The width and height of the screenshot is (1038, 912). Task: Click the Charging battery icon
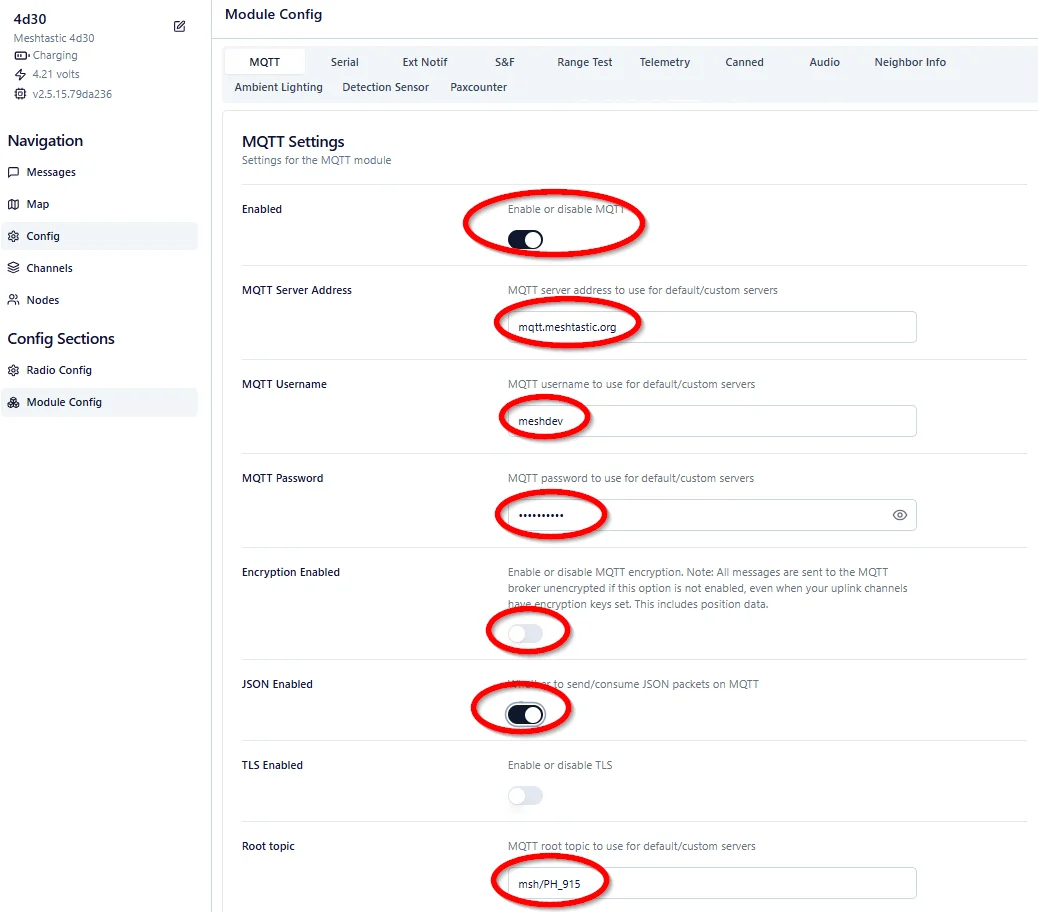[x=22, y=56]
